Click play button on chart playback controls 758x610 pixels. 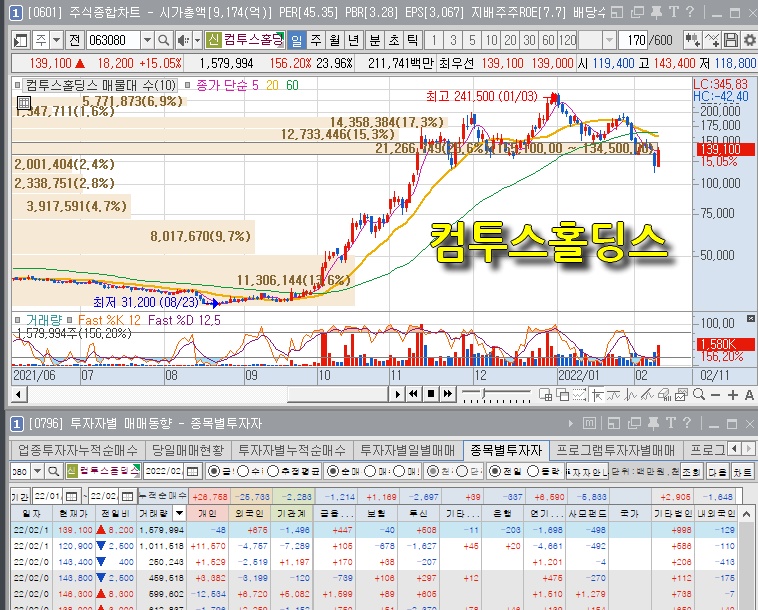[397, 394]
